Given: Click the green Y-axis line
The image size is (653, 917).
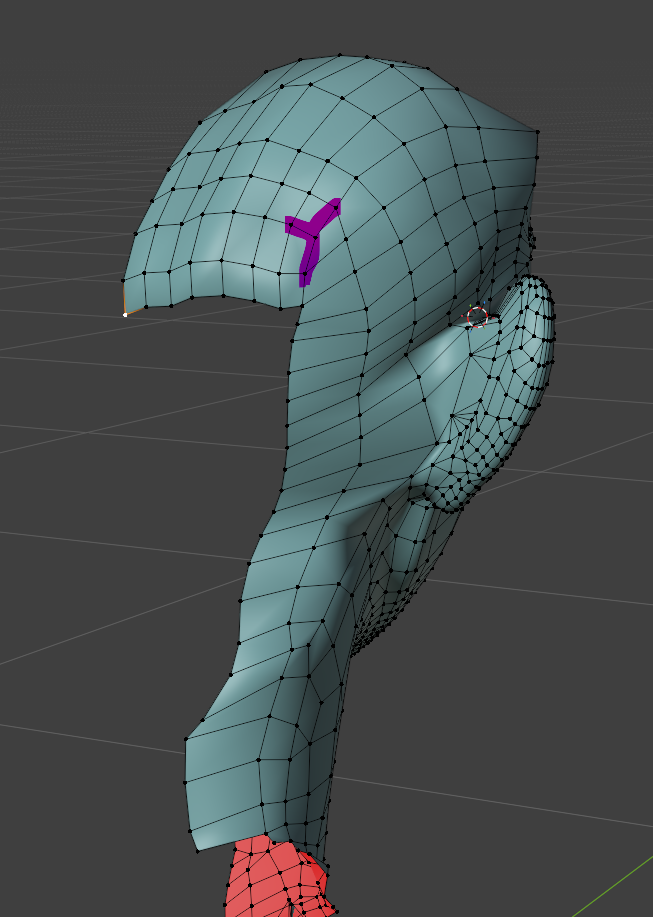Looking at the screenshot, I should pos(620,880).
